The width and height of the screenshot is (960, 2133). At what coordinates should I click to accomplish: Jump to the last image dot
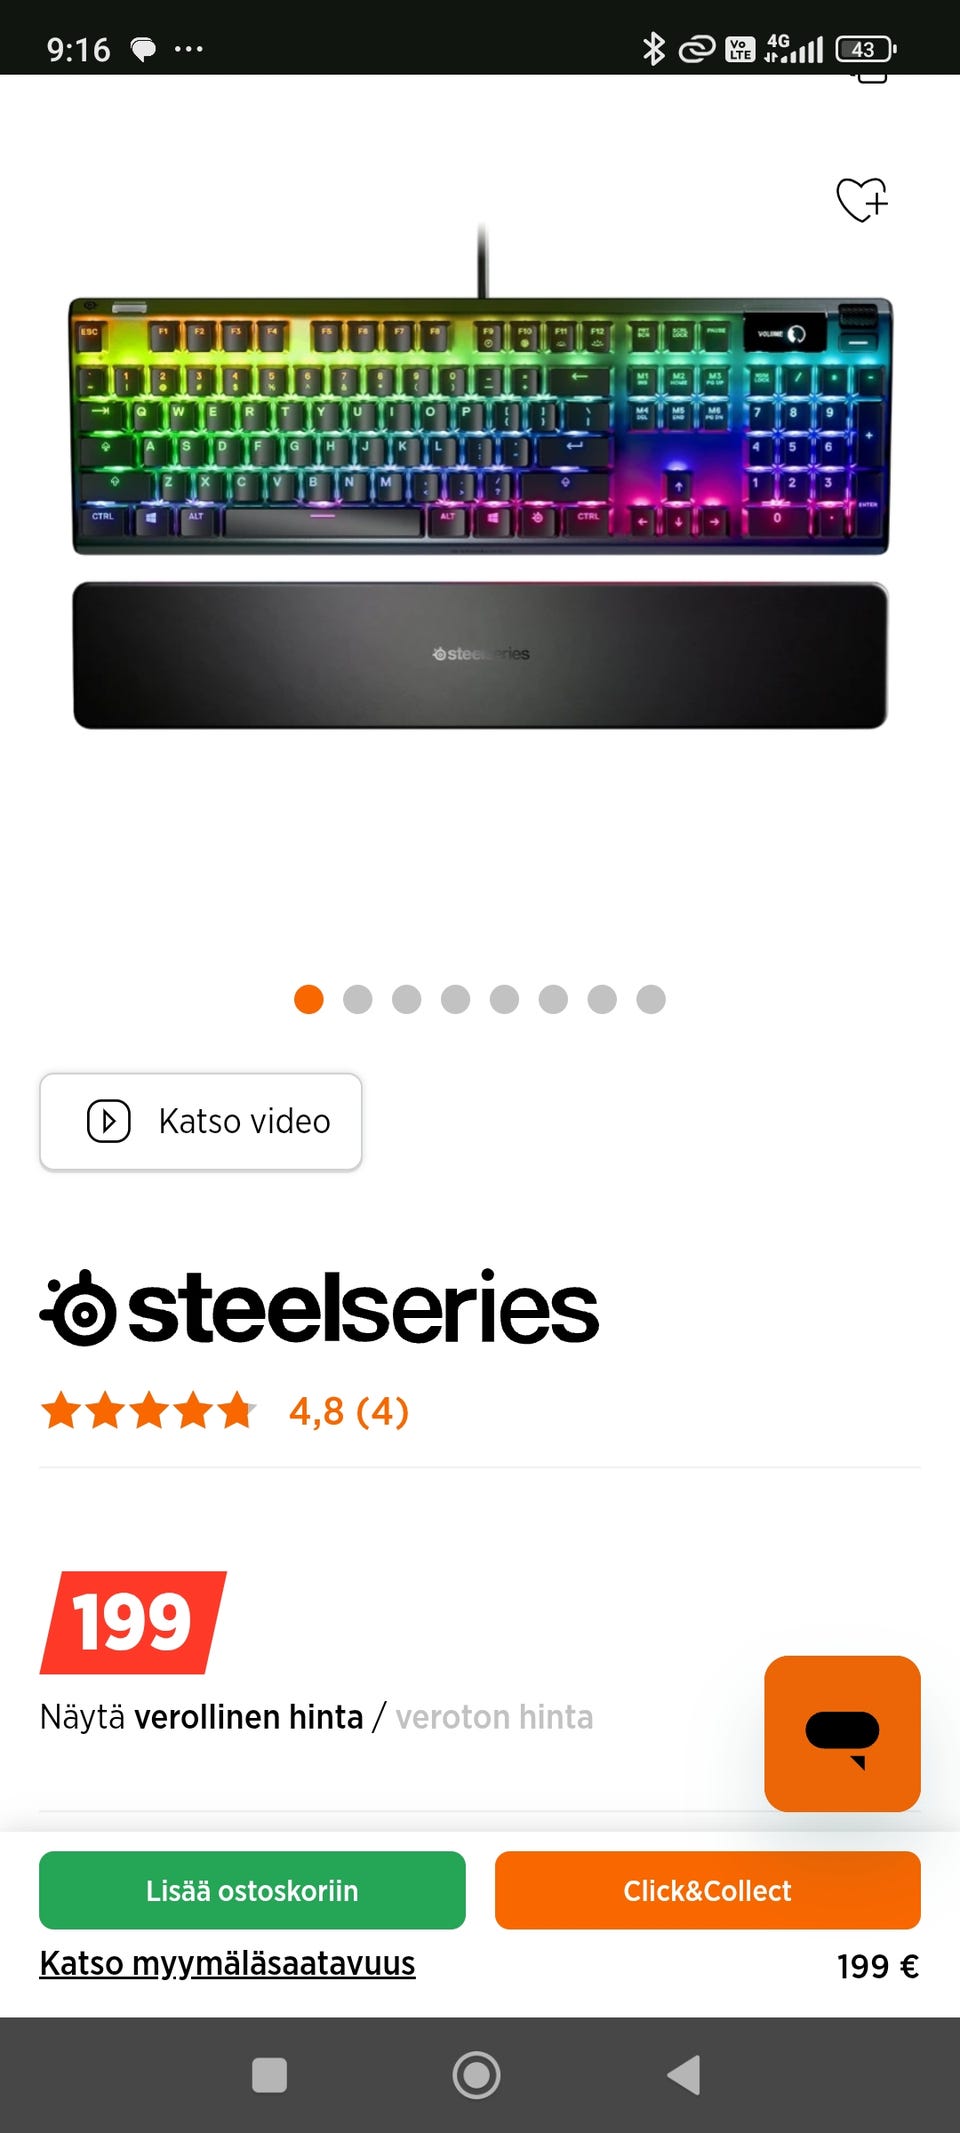651,999
